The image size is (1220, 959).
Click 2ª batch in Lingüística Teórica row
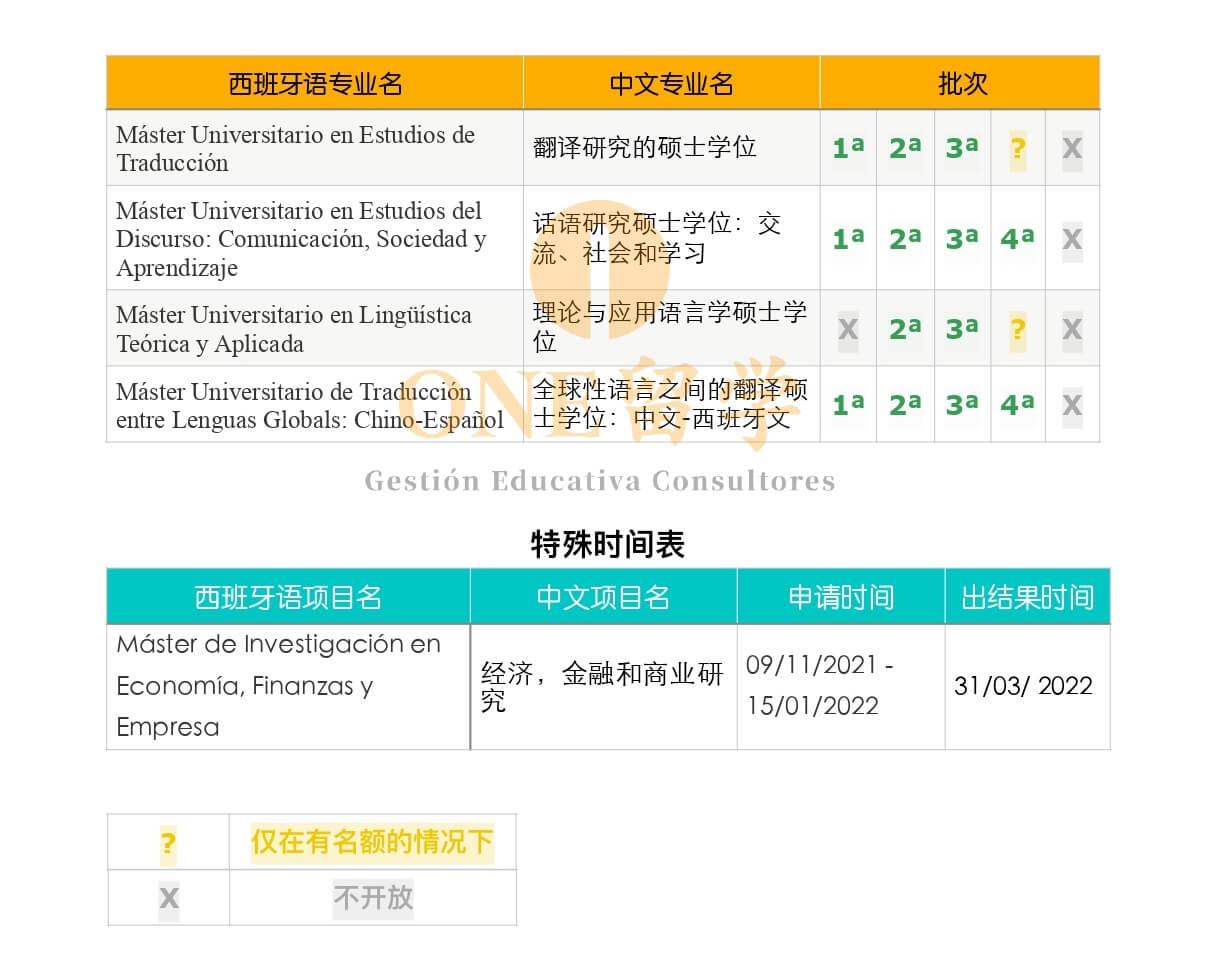(x=905, y=329)
